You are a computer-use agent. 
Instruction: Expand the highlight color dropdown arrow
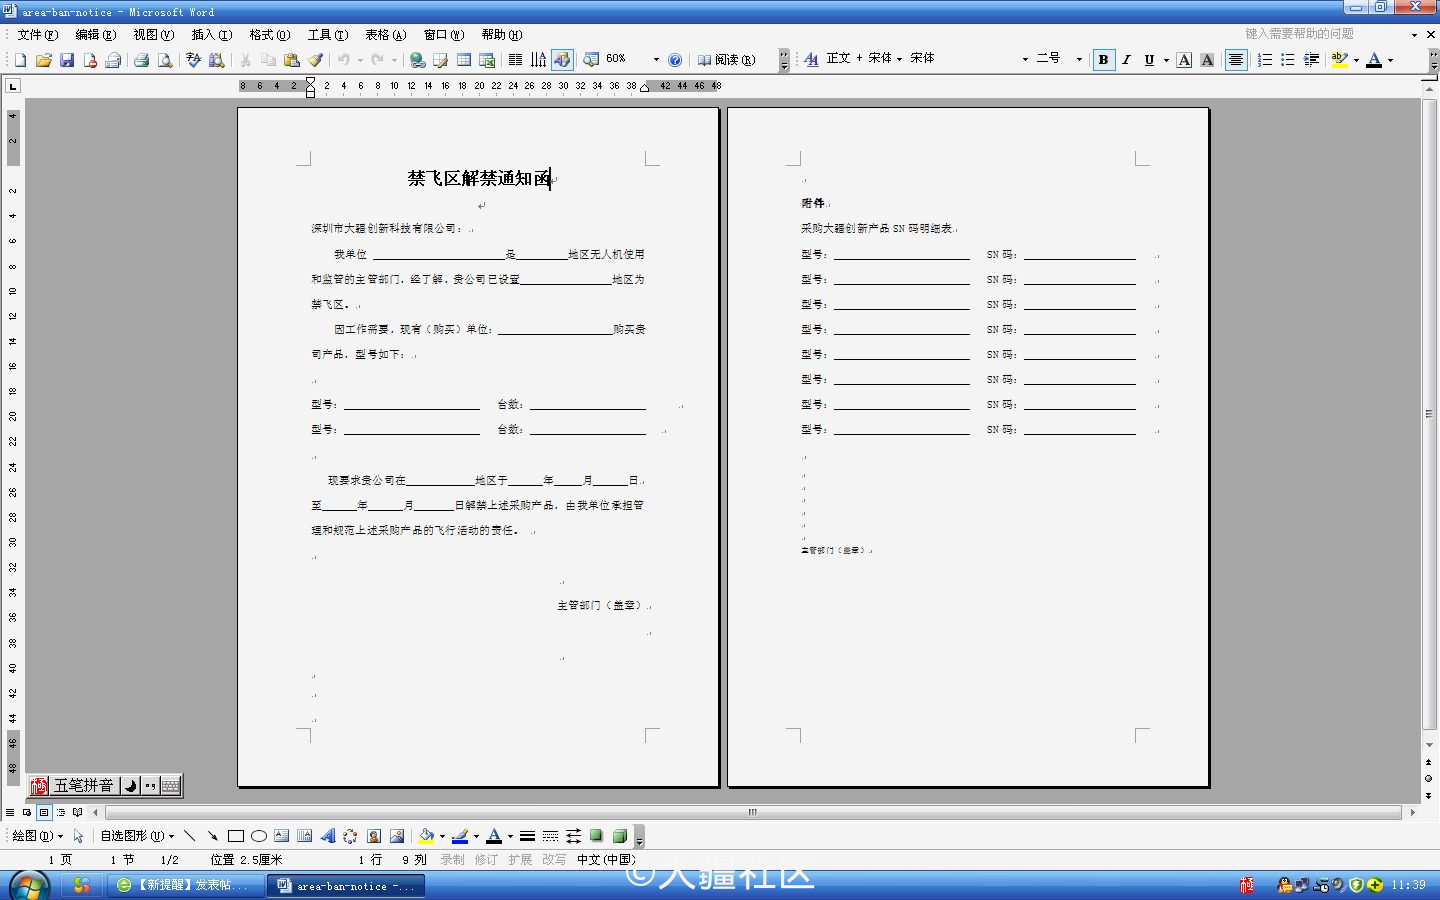tap(1356, 60)
